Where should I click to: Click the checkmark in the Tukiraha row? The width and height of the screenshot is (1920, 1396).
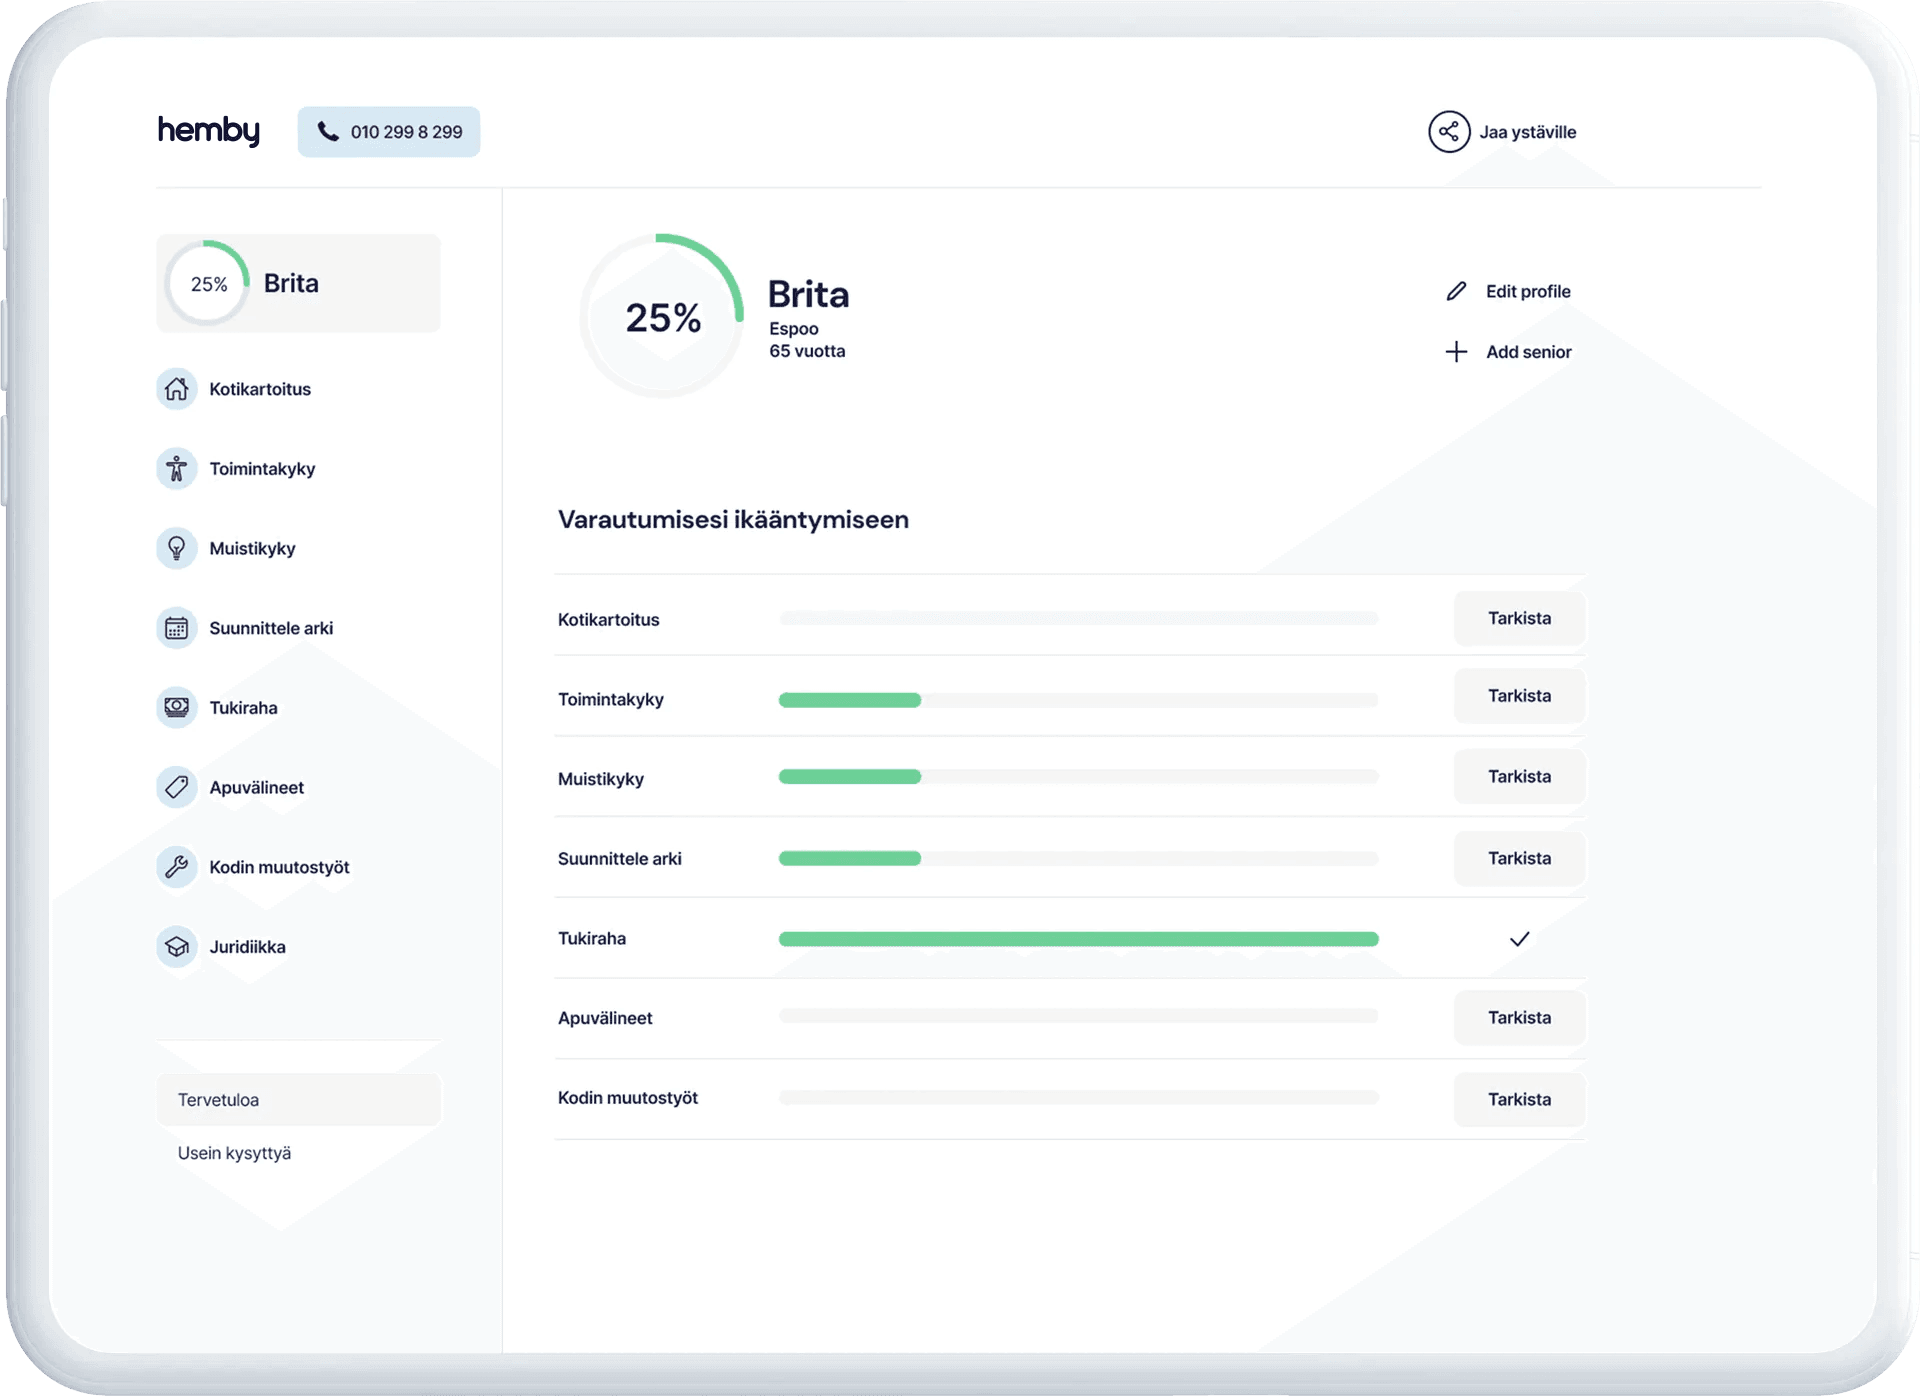[x=1519, y=938]
